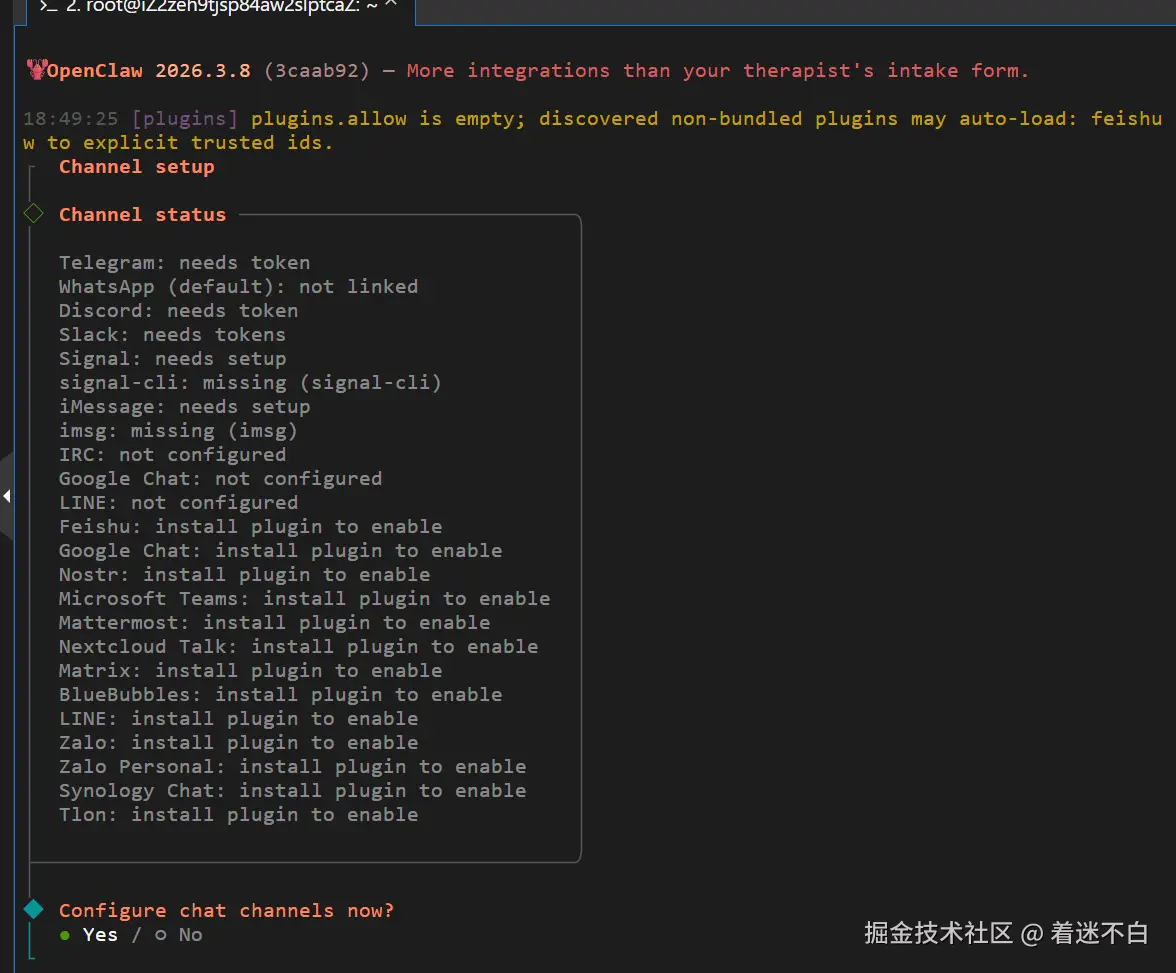The image size is (1176, 973).
Task: Close the root session terminal tab
Action: (391, 5)
